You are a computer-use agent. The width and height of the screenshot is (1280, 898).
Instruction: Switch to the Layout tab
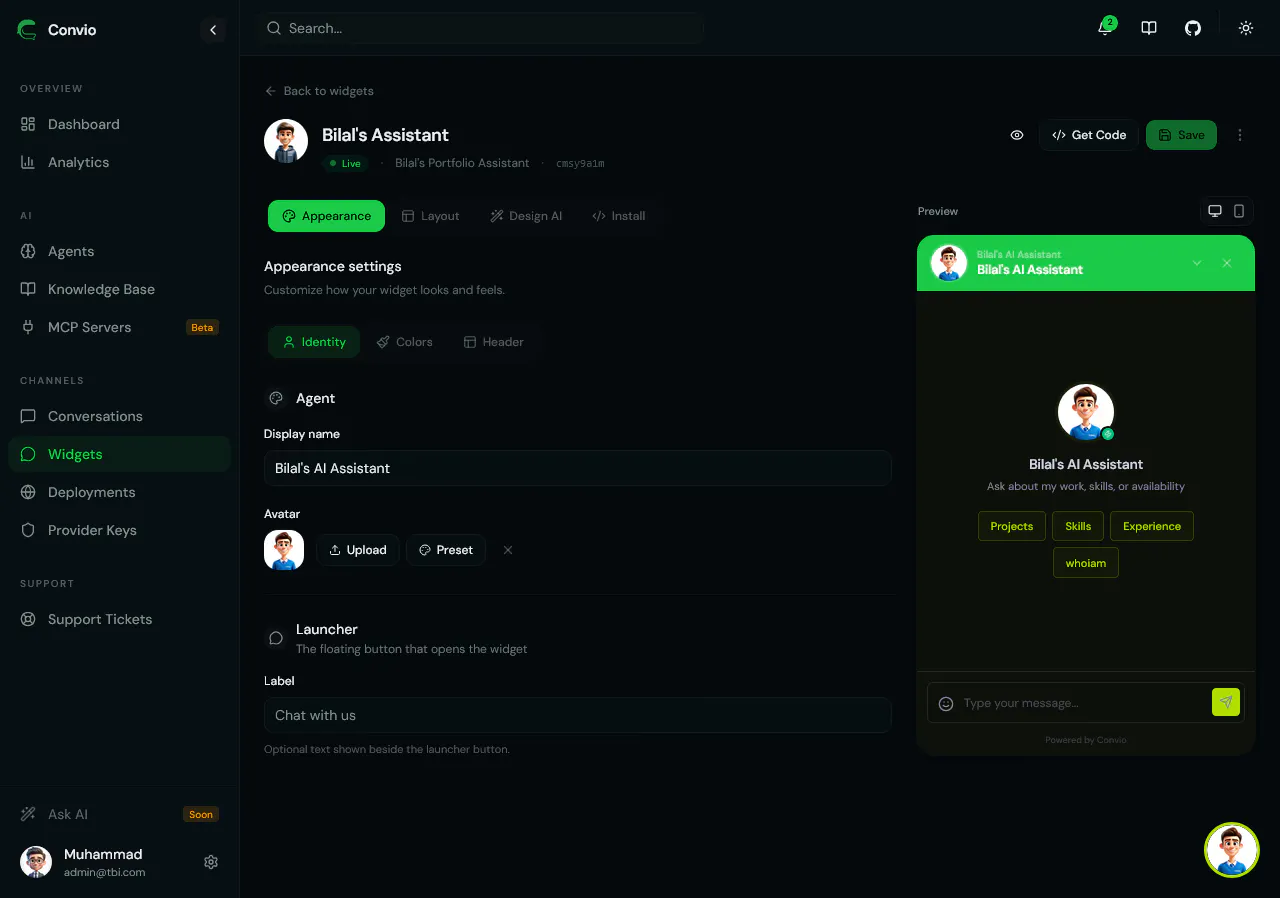tap(430, 216)
